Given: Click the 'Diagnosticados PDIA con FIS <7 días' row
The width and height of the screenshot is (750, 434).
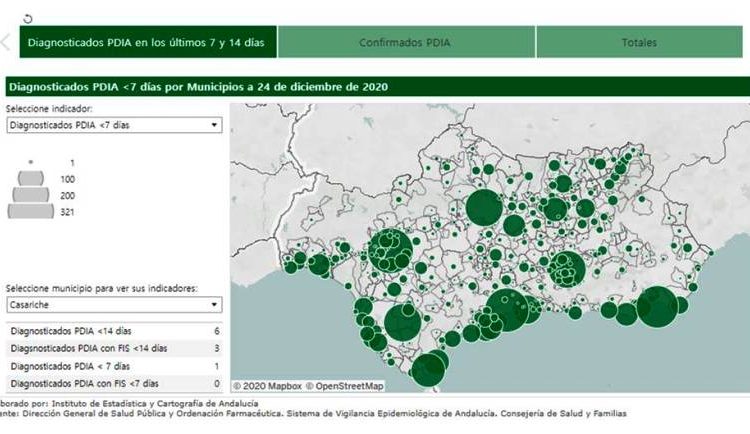Looking at the screenshot, I should pos(113,384).
